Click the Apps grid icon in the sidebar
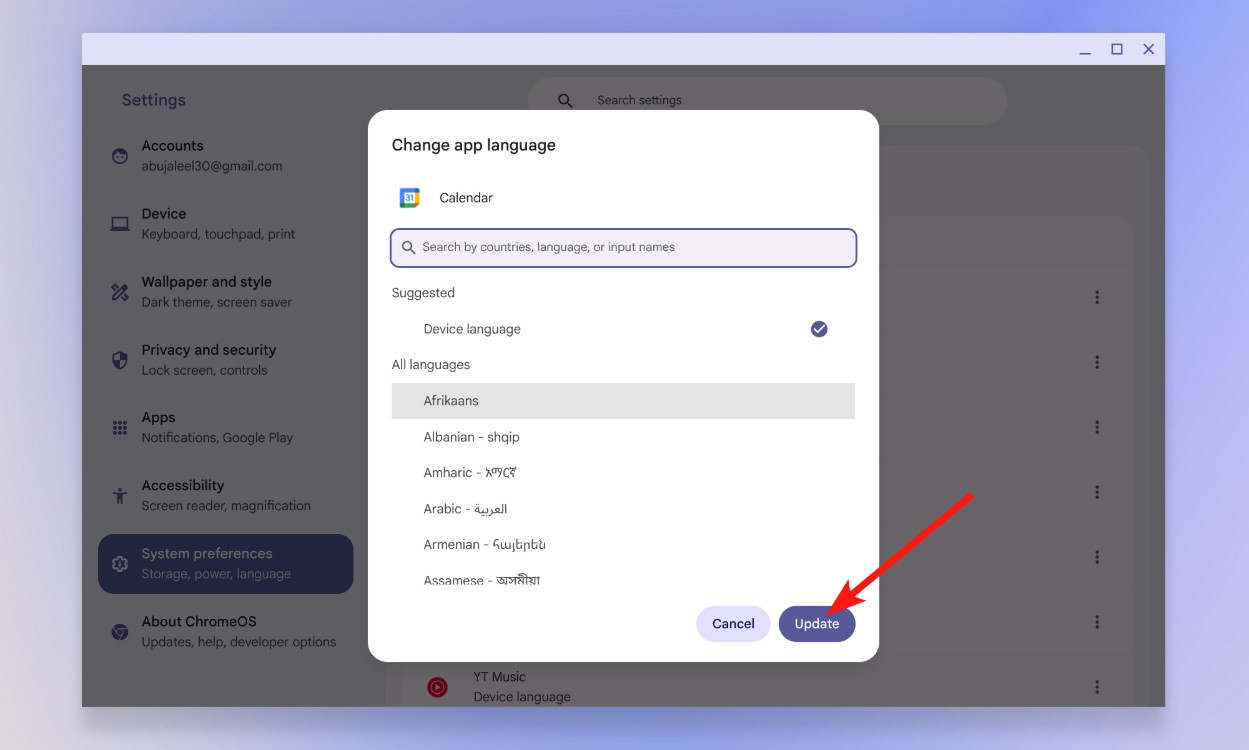1249x750 pixels. pyautogui.click(x=119, y=428)
